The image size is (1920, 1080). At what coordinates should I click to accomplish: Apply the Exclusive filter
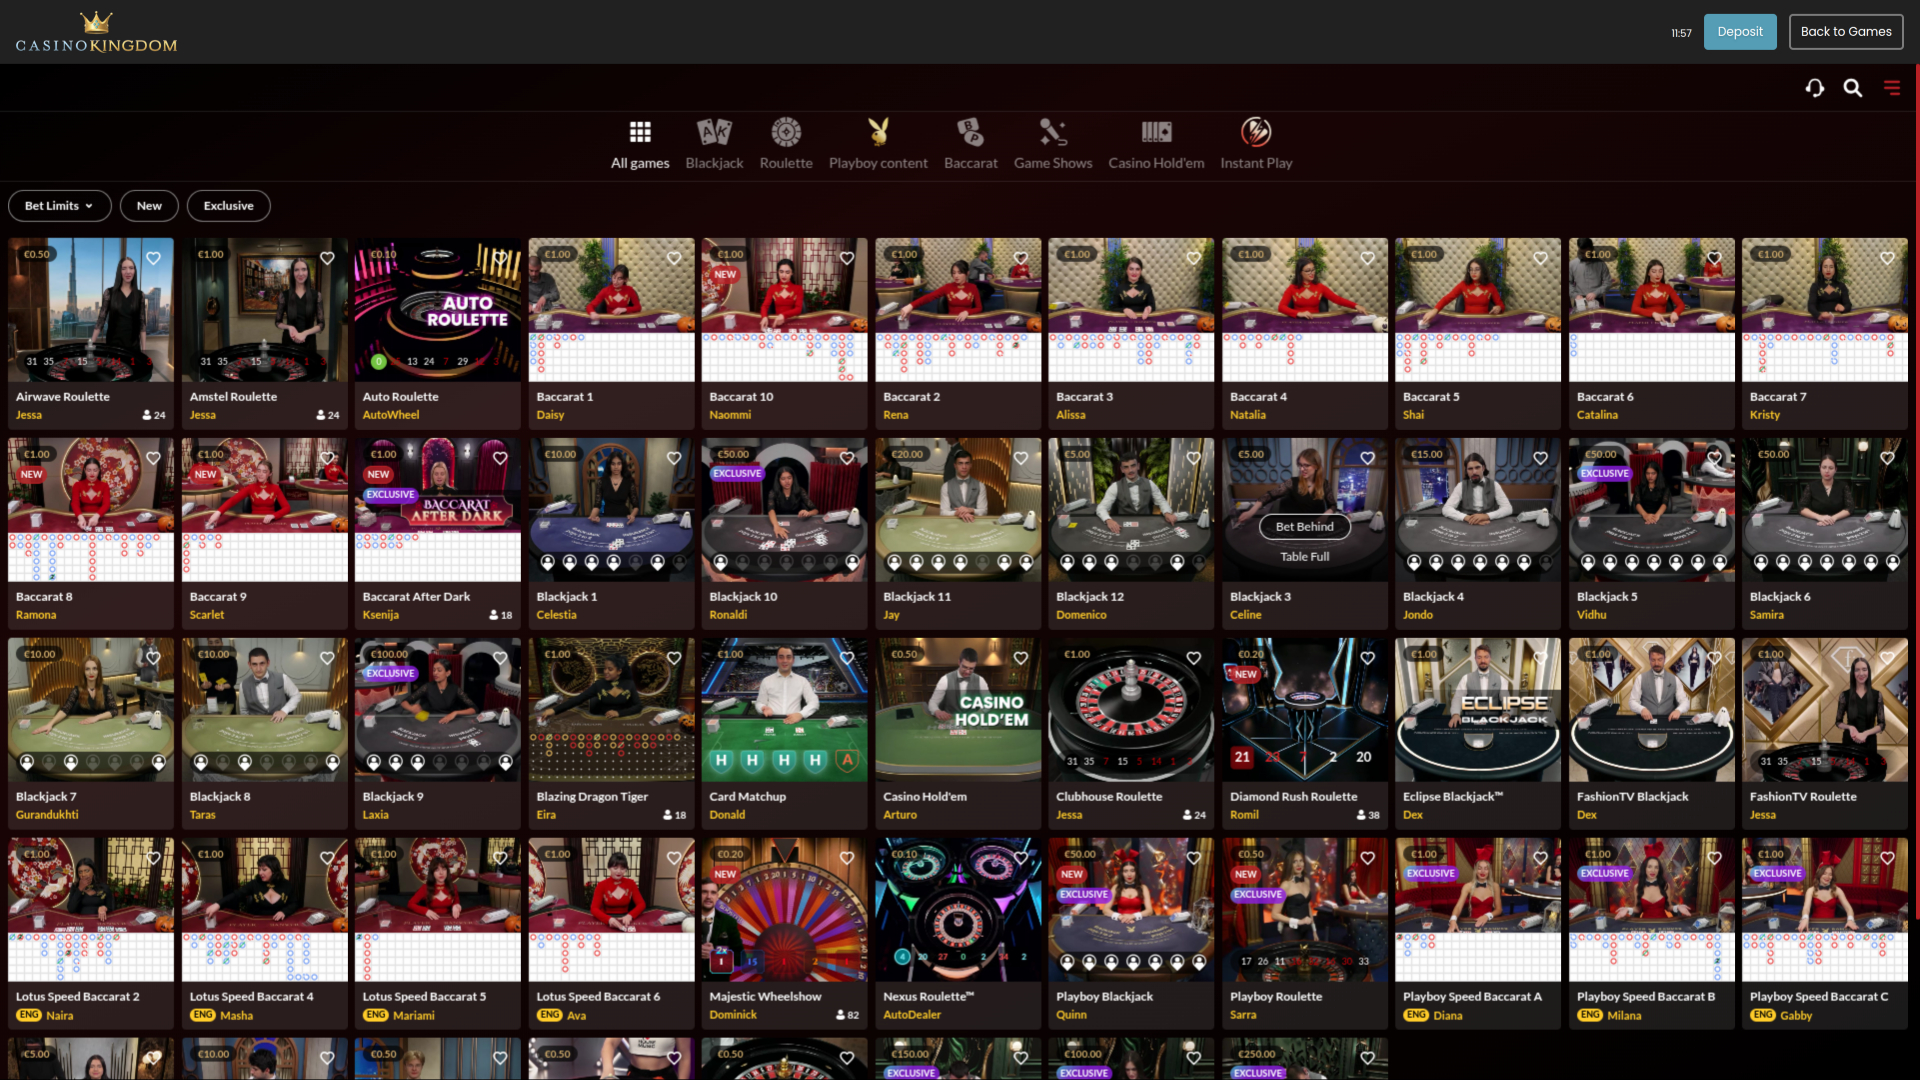pos(228,206)
